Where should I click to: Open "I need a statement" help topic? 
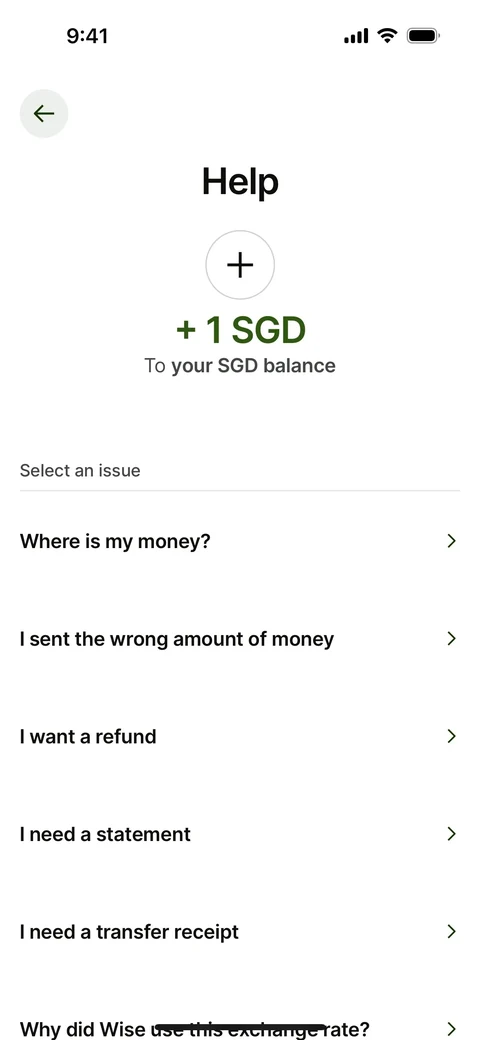pos(240,834)
